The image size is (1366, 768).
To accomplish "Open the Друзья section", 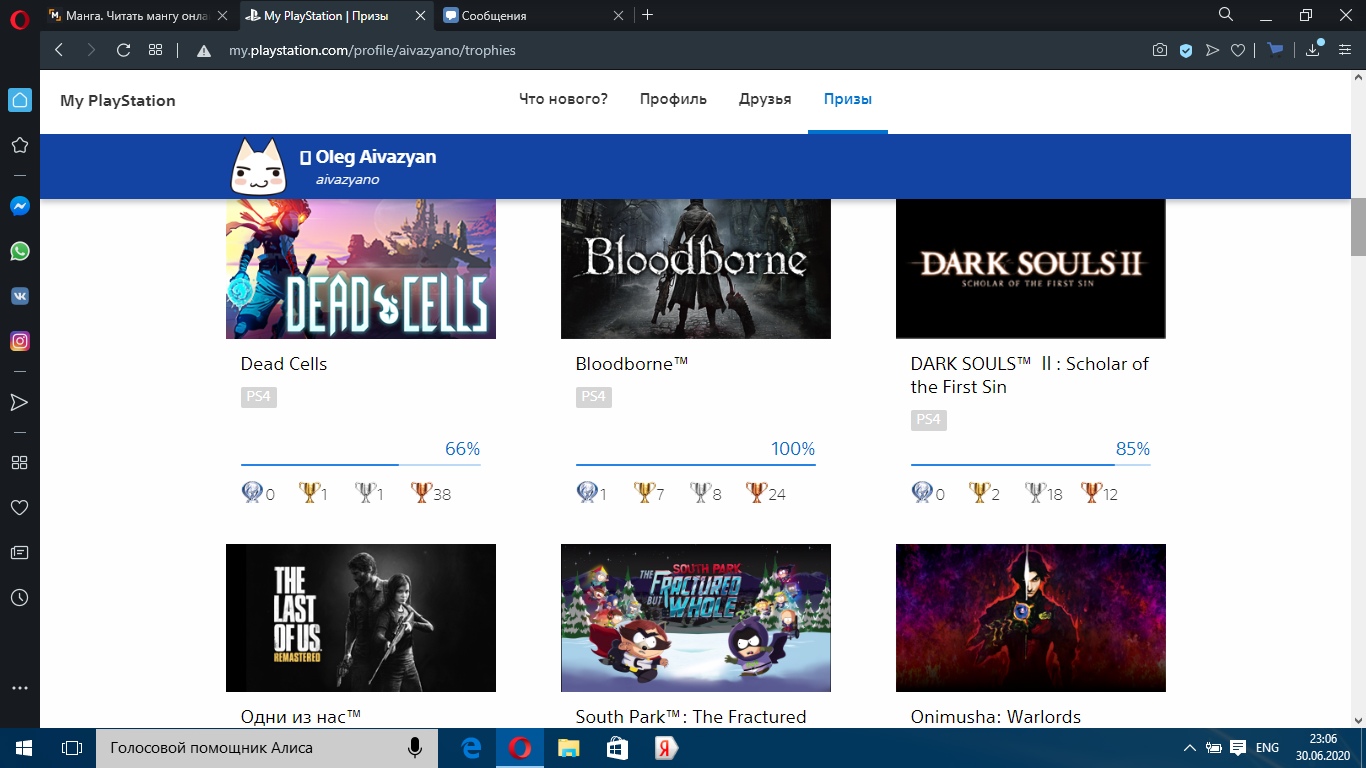I will pos(765,99).
